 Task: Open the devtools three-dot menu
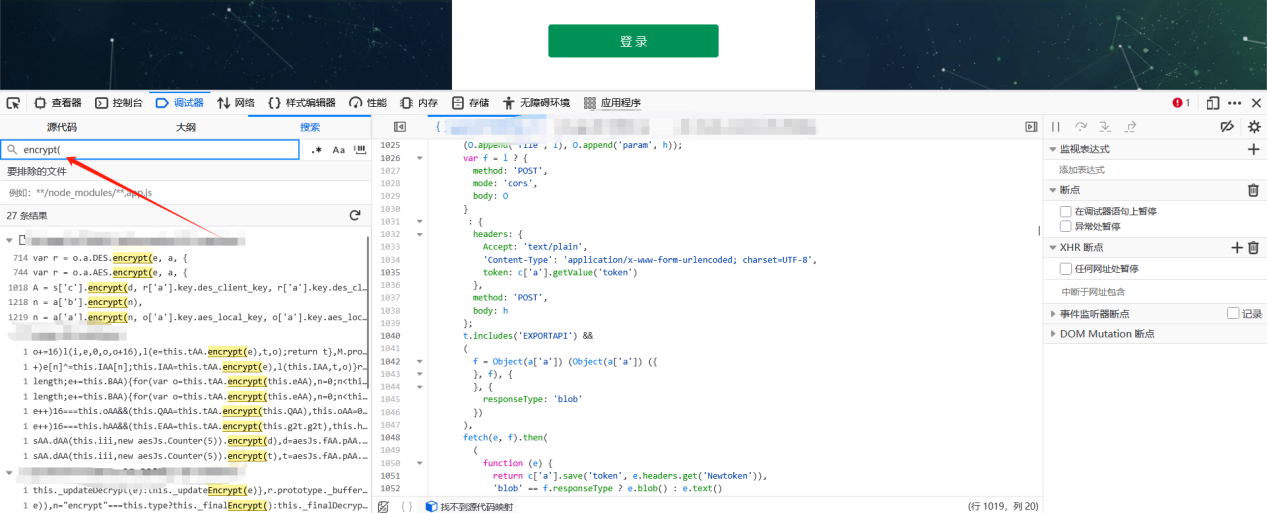click(1234, 102)
